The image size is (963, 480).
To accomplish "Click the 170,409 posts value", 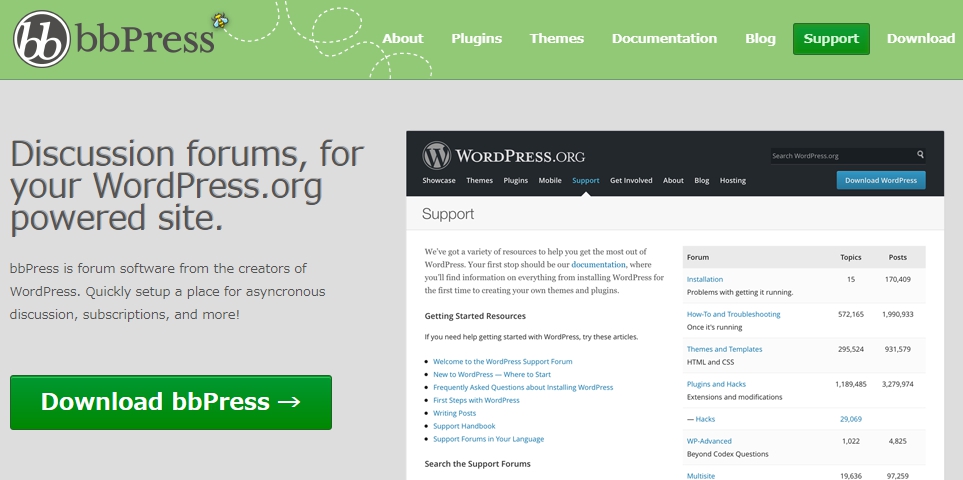I will point(897,279).
